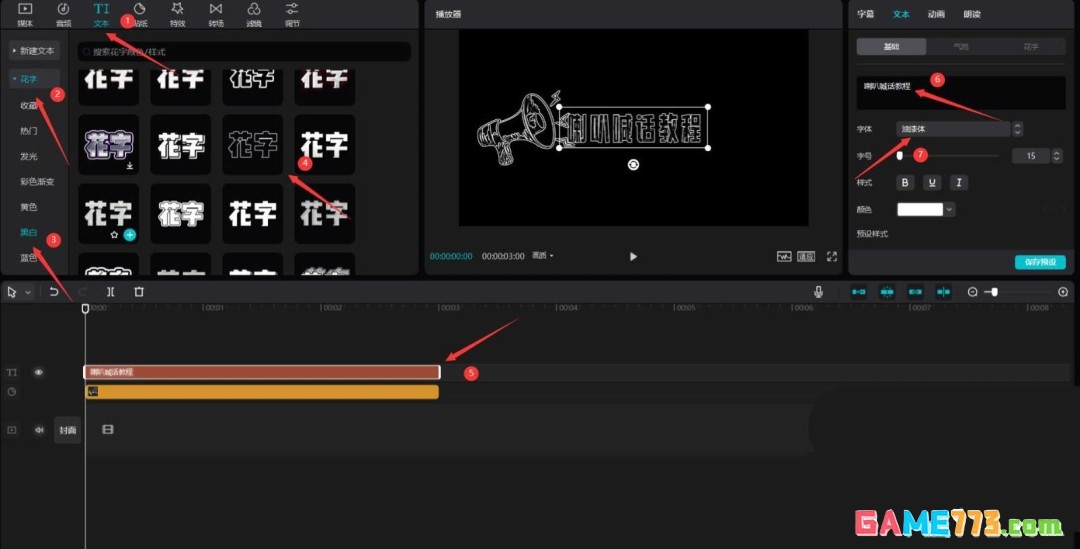
Task: Expand the 新建文本 section
Action: click(34, 50)
